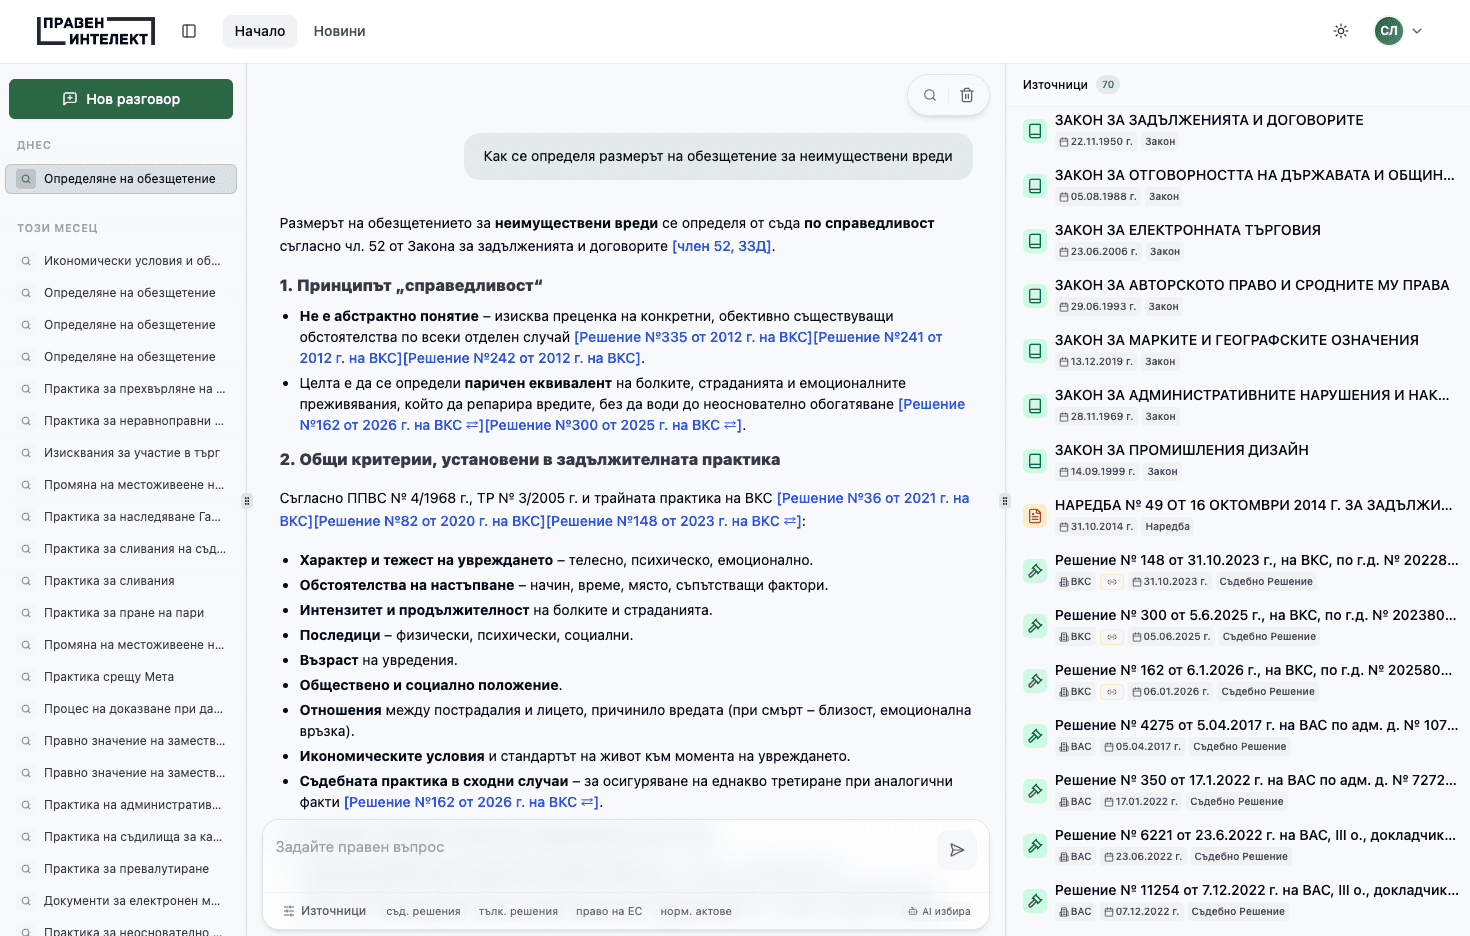Click law icon for ЗАКОН ЗА ЕЛЕКТРОННАТА ТЪРГОВИЯ
The height and width of the screenshot is (936, 1470).
tap(1035, 241)
